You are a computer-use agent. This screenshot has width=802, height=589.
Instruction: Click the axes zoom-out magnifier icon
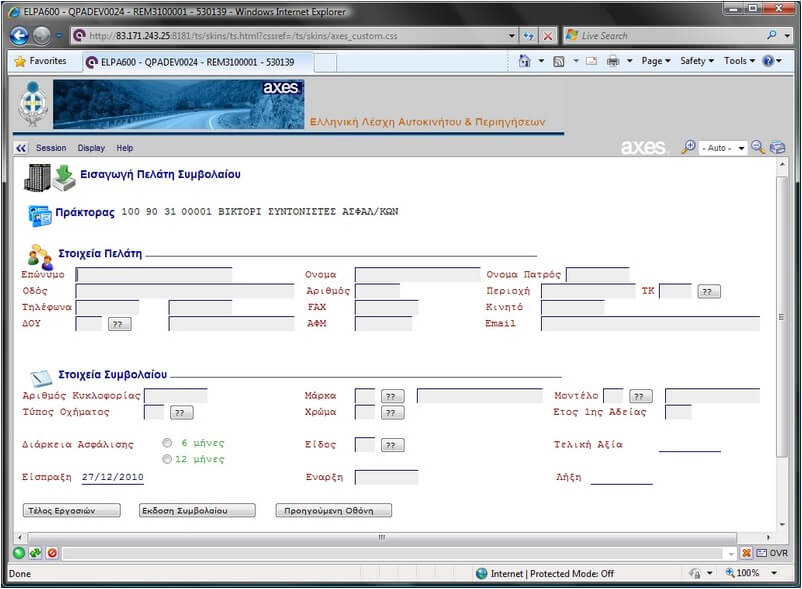pyautogui.click(x=758, y=147)
